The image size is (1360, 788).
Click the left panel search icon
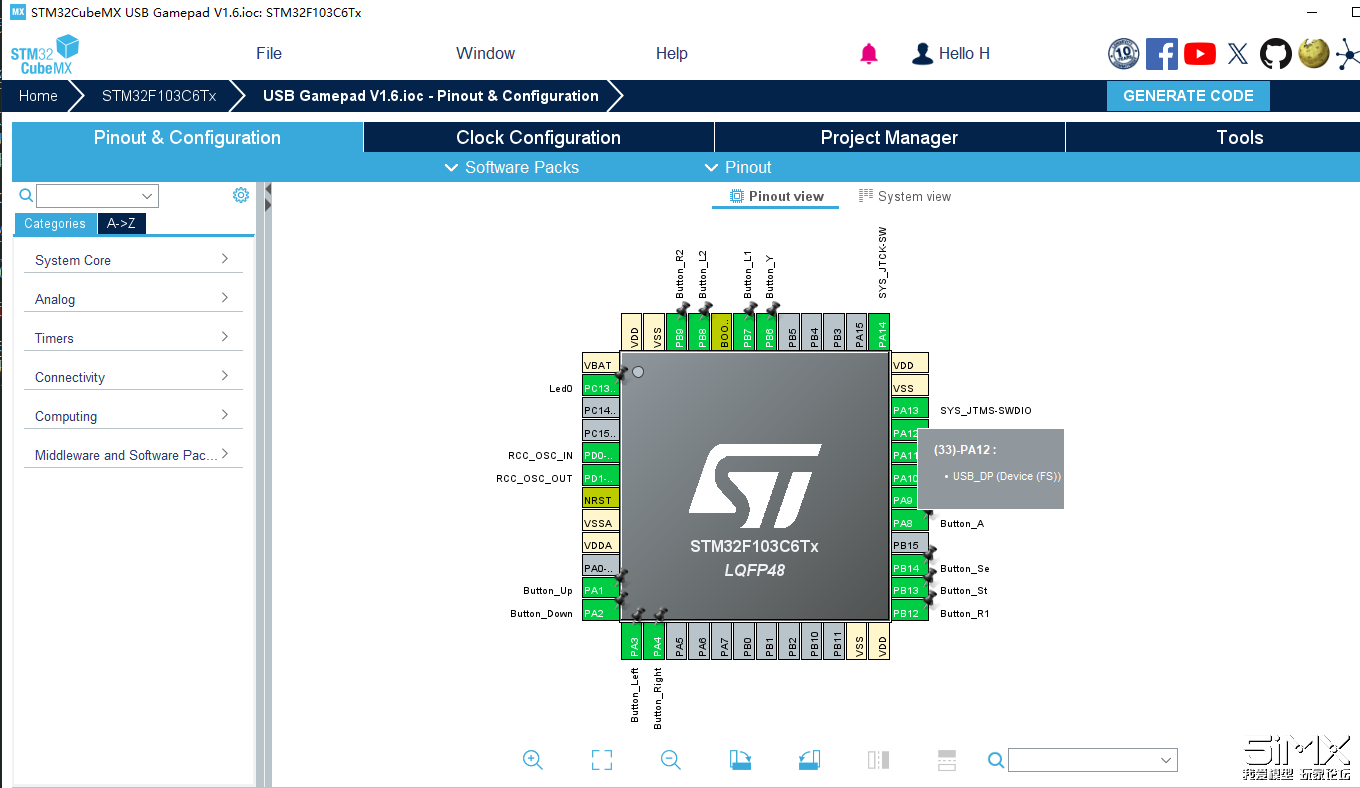(x=26, y=195)
